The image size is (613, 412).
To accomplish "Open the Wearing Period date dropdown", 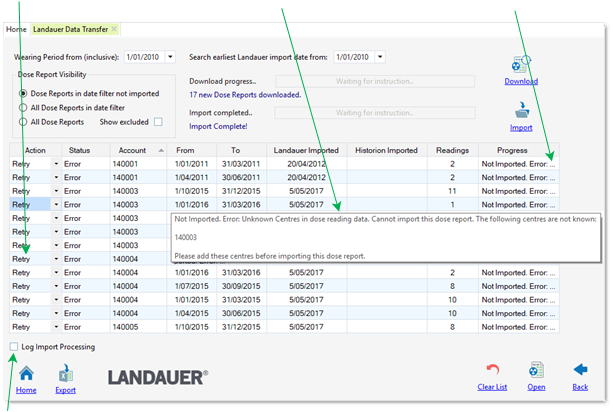I will pyautogui.click(x=170, y=57).
